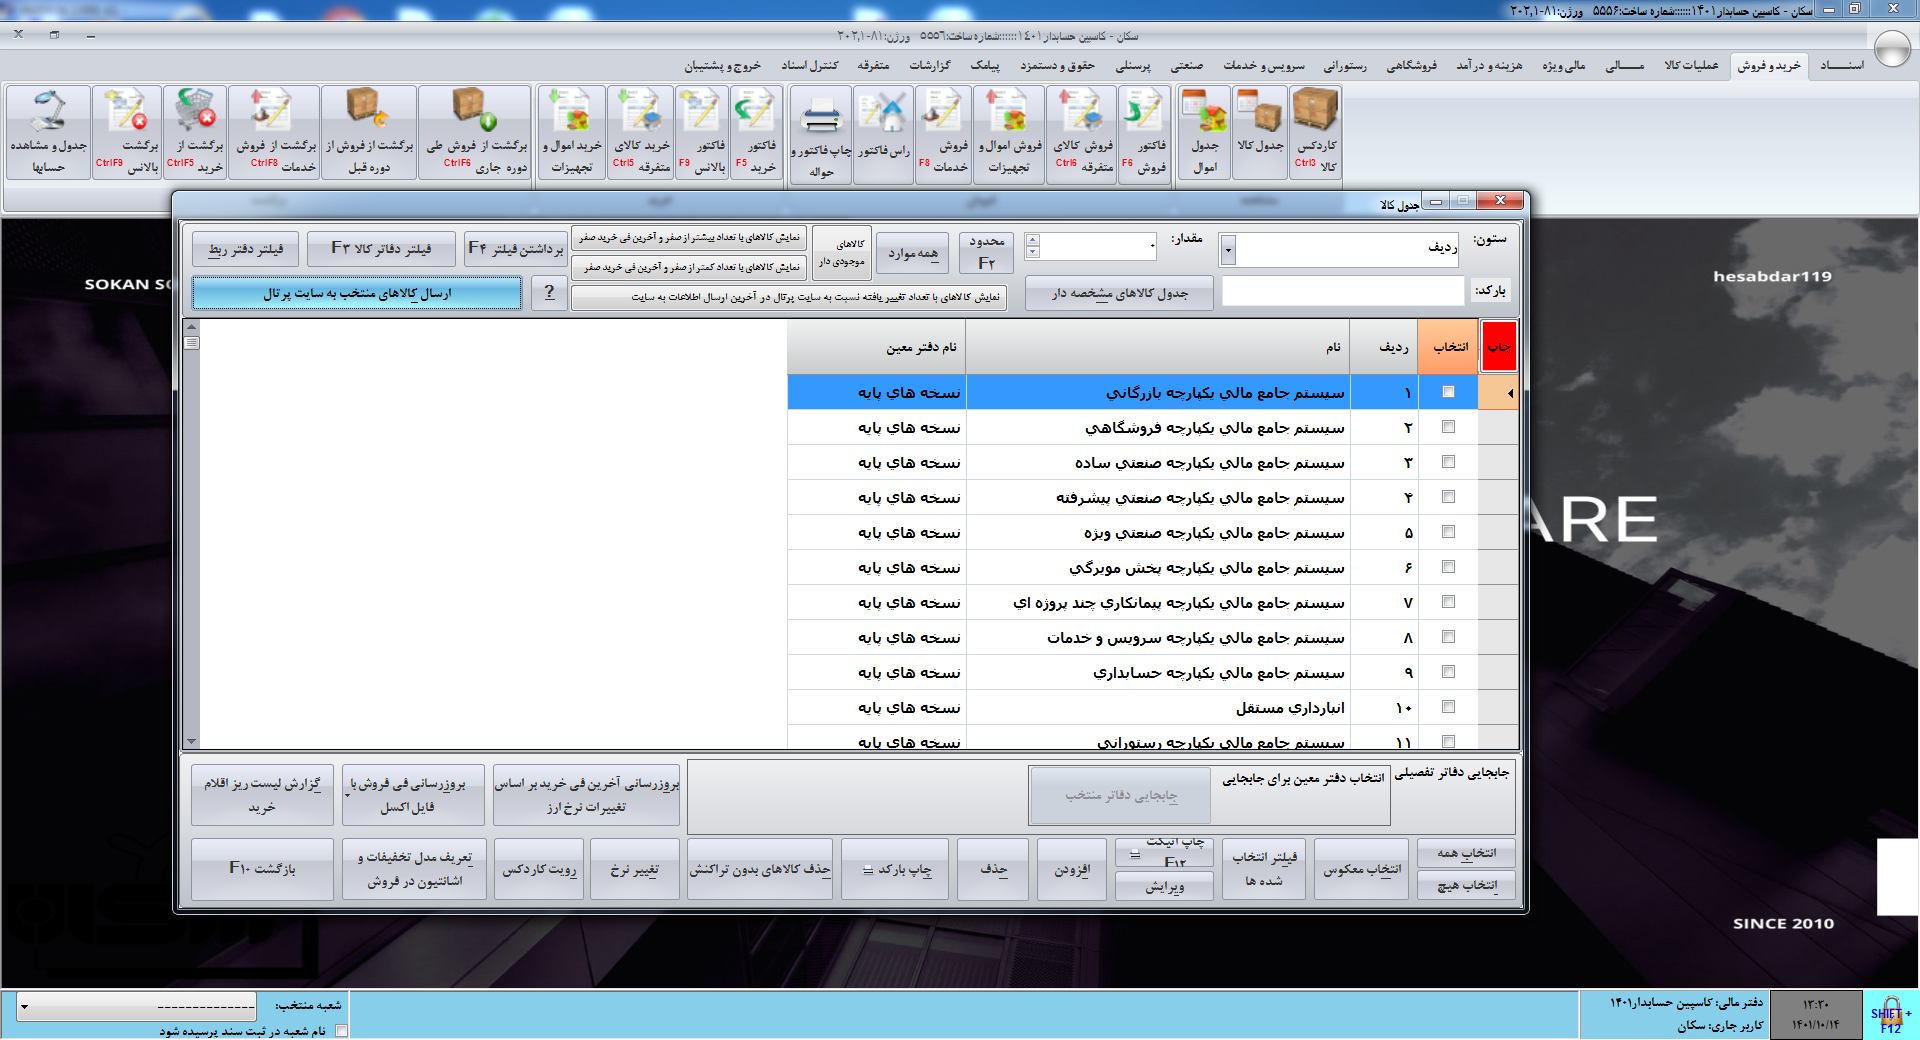Screen dimensions: 1920x1040
Task: Open فاکتور خرید (purchase invoice) icon
Action: 756,132
